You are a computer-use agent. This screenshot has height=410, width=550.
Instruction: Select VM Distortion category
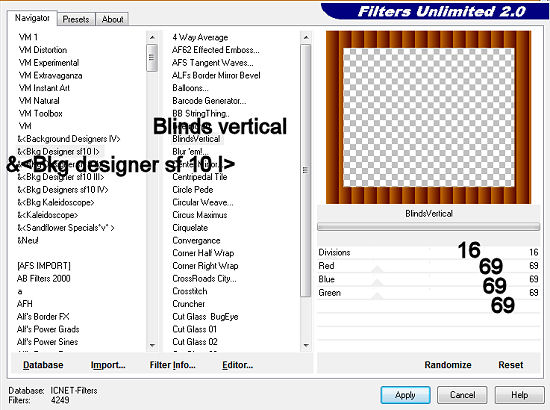point(43,50)
